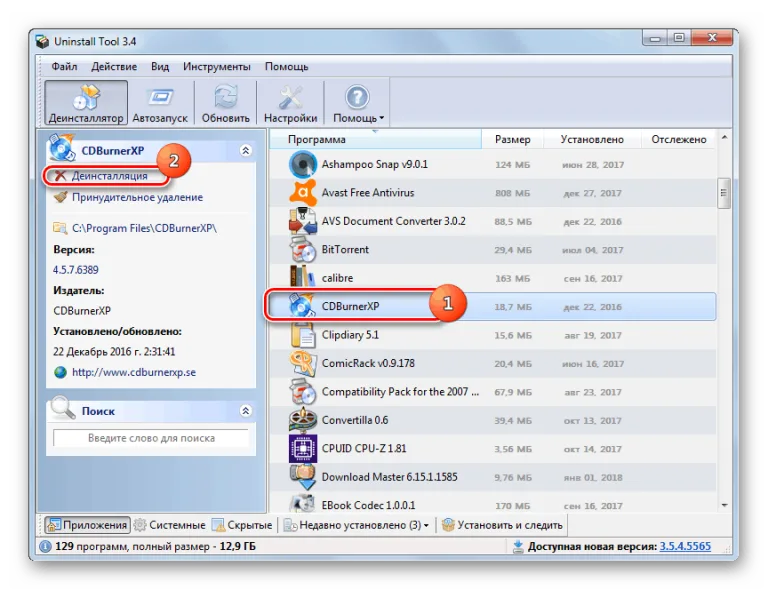Click the Compatibility Pack icon
Viewport: 768px width, 590px height.
[303, 392]
